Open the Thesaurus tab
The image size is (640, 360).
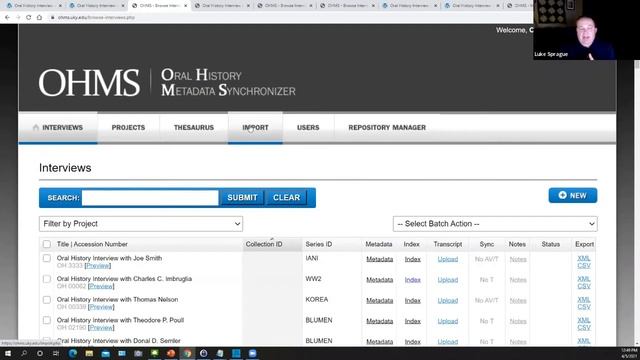tap(194, 128)
